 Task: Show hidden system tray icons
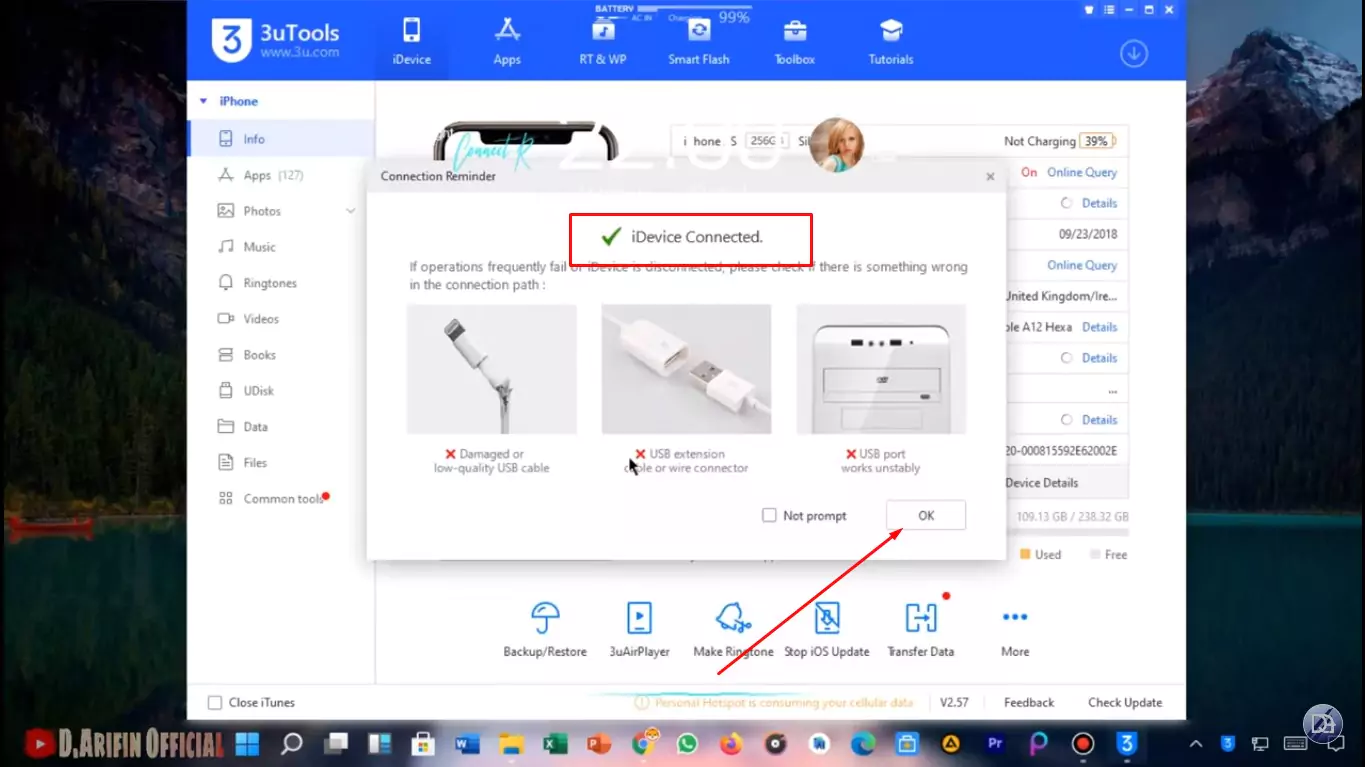[x=1195, y=744]
